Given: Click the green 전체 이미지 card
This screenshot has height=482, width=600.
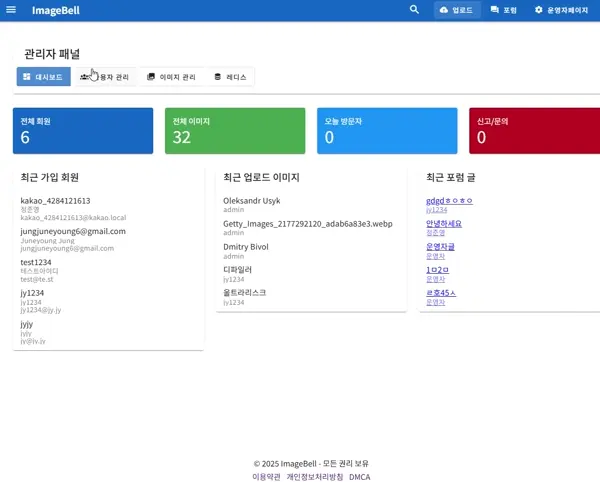Looking at the screenshot, I should [x=235, y=131].
